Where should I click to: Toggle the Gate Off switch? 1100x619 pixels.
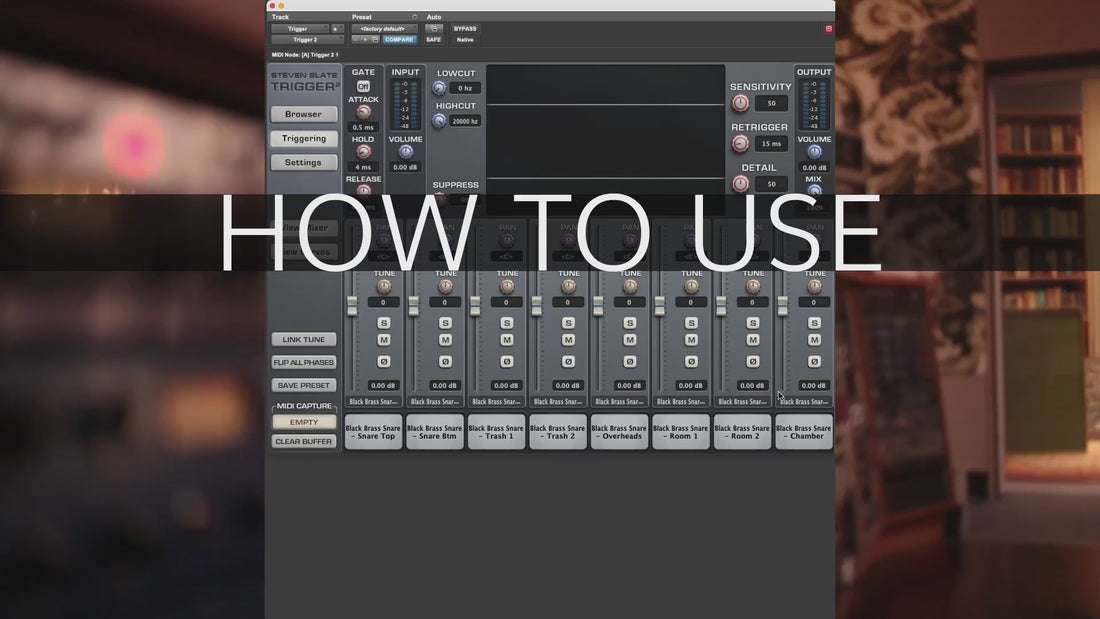click(x=363, y=86)
